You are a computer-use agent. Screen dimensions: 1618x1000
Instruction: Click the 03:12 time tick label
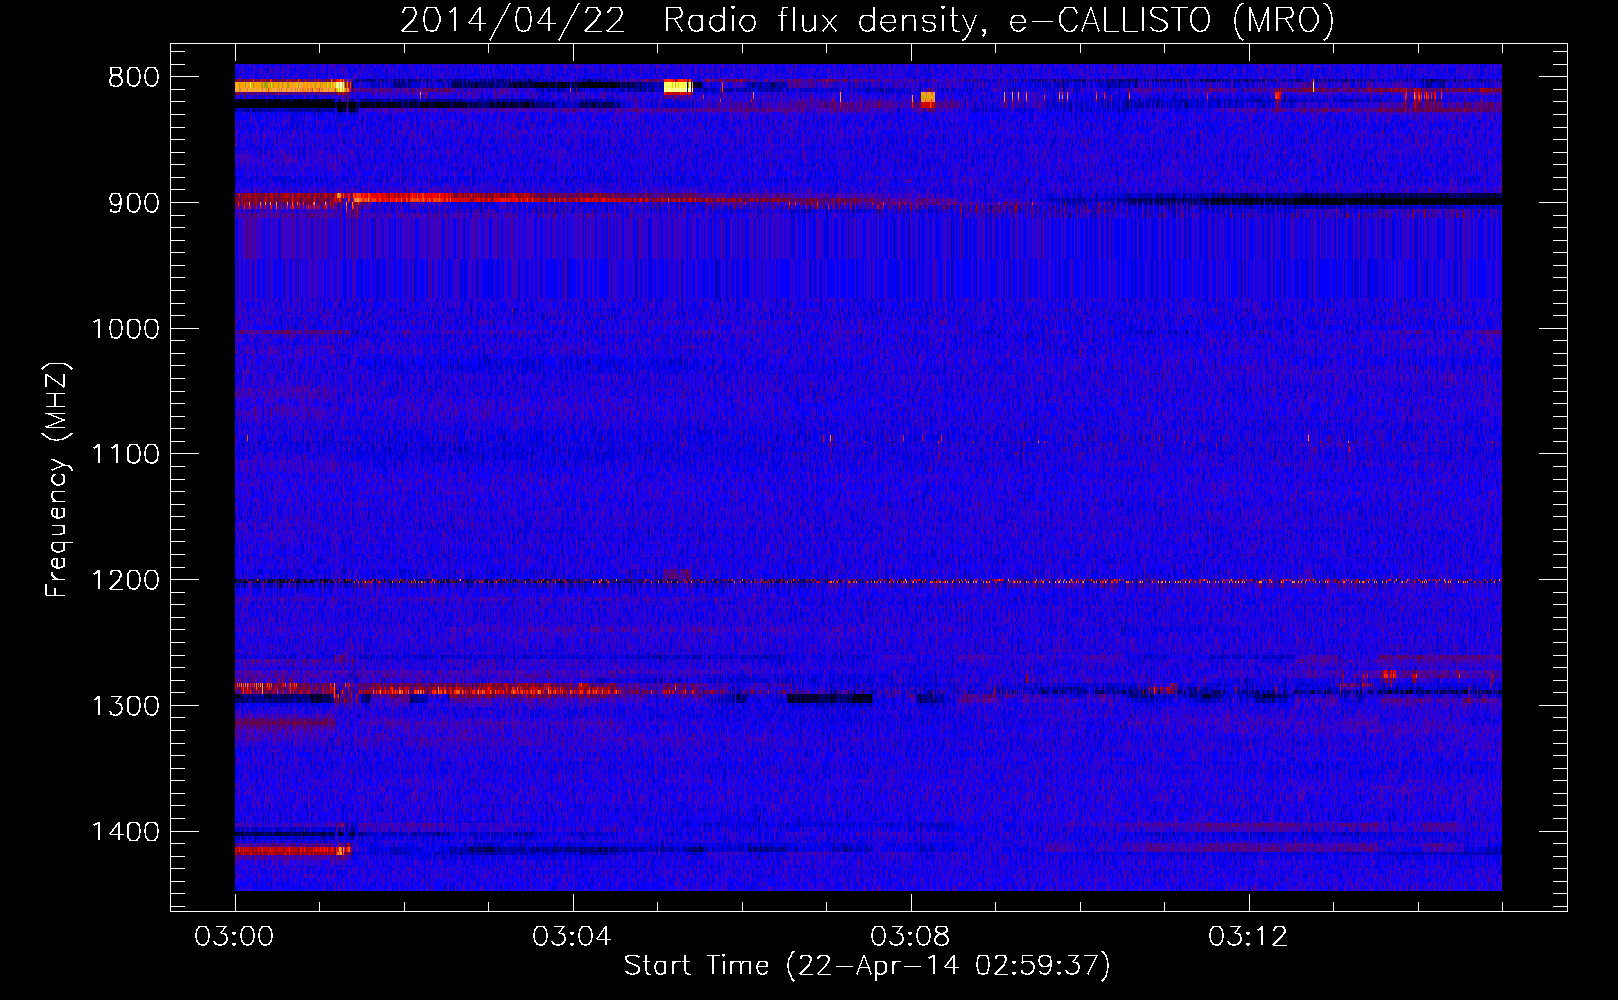[1248, 937]
